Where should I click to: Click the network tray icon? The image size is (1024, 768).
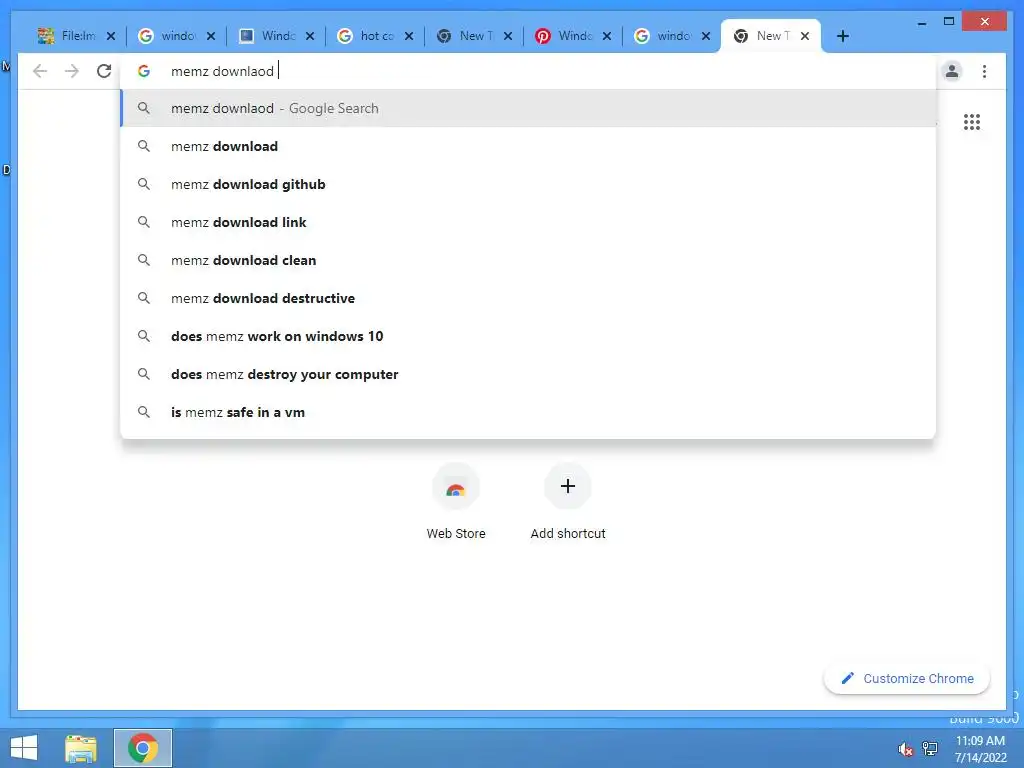[x=930, y=749]
